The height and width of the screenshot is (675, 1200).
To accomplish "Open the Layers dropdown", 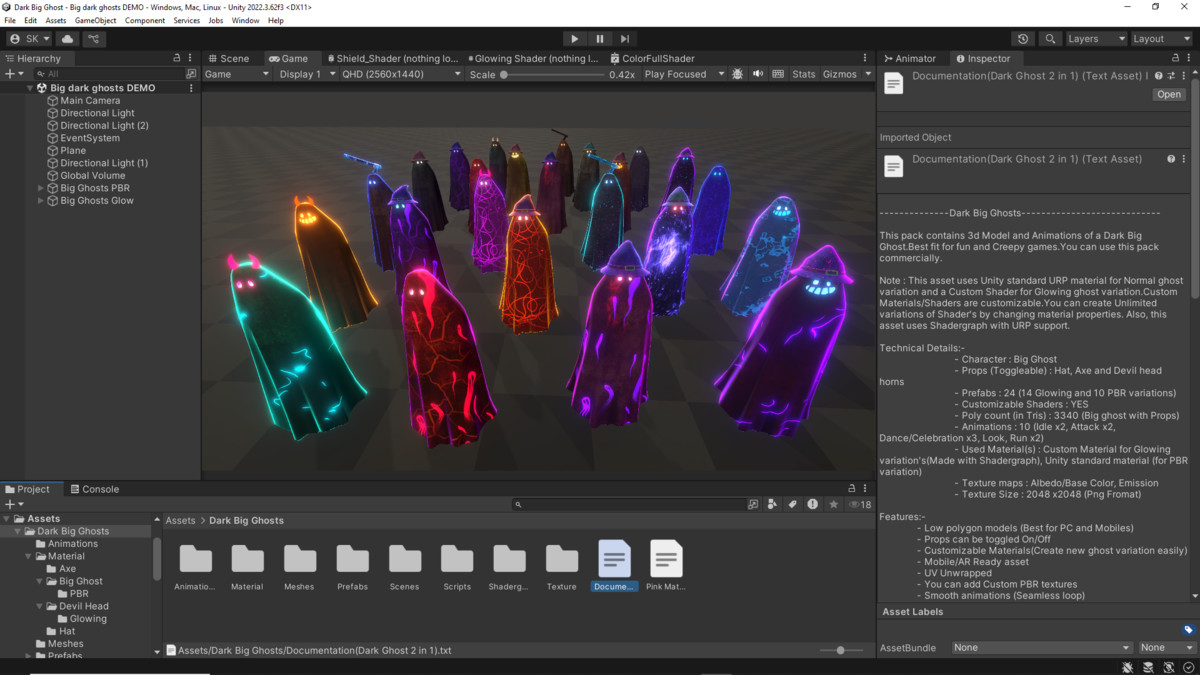I will click(x=1094, y=38).
